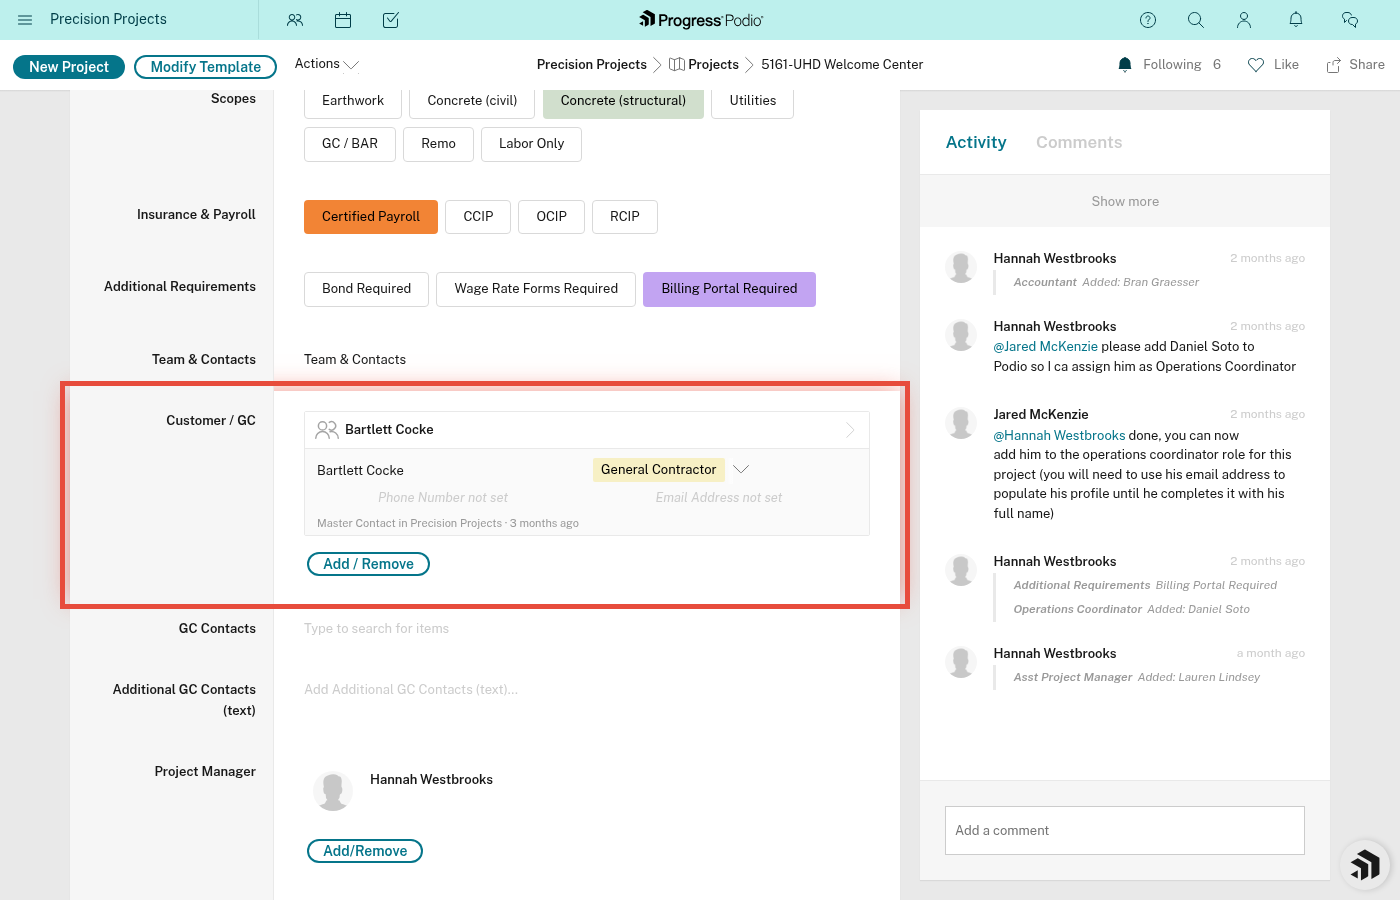Click GC Contacts search field
This screenshot has height=900, width=1400.
tap(586, 629)
